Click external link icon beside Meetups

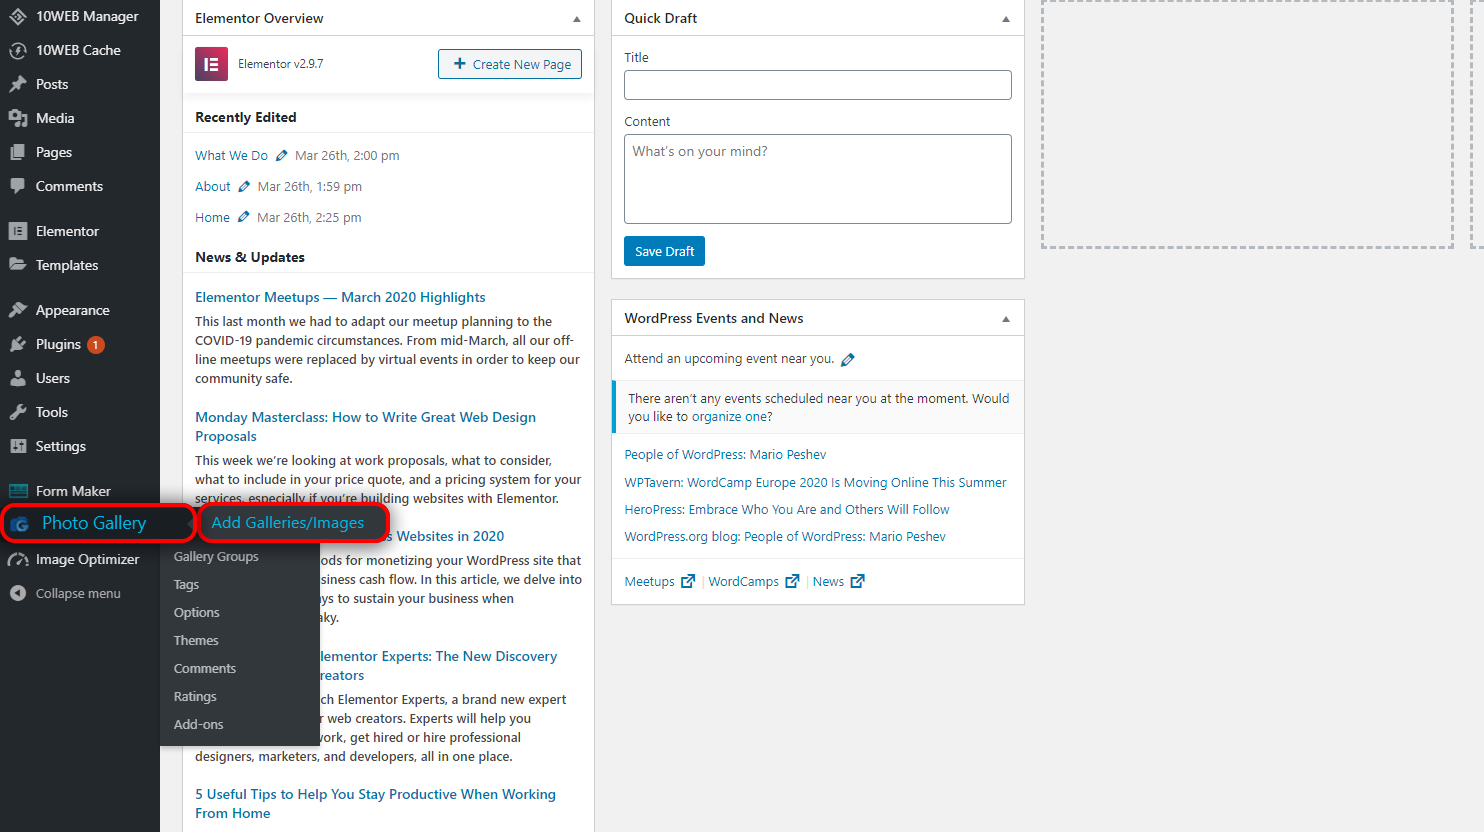pos(688,581)
